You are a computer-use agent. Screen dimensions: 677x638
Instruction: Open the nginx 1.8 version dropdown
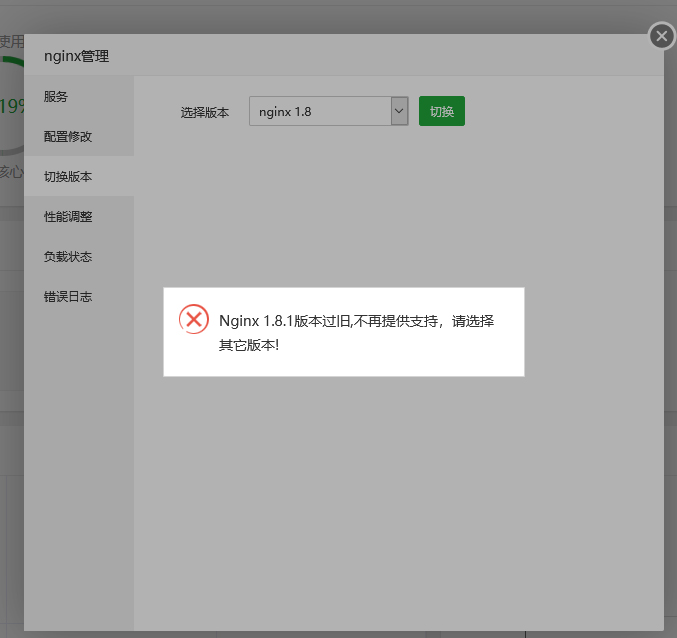click(x=329, y=111)
